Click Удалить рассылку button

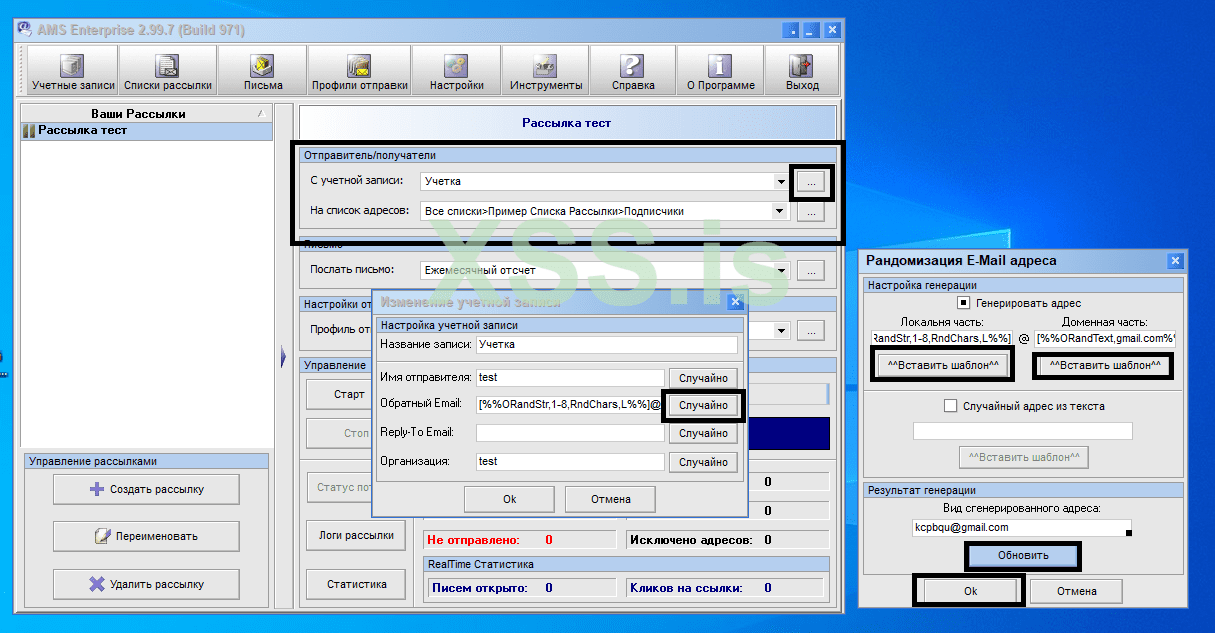click(146, 584)
